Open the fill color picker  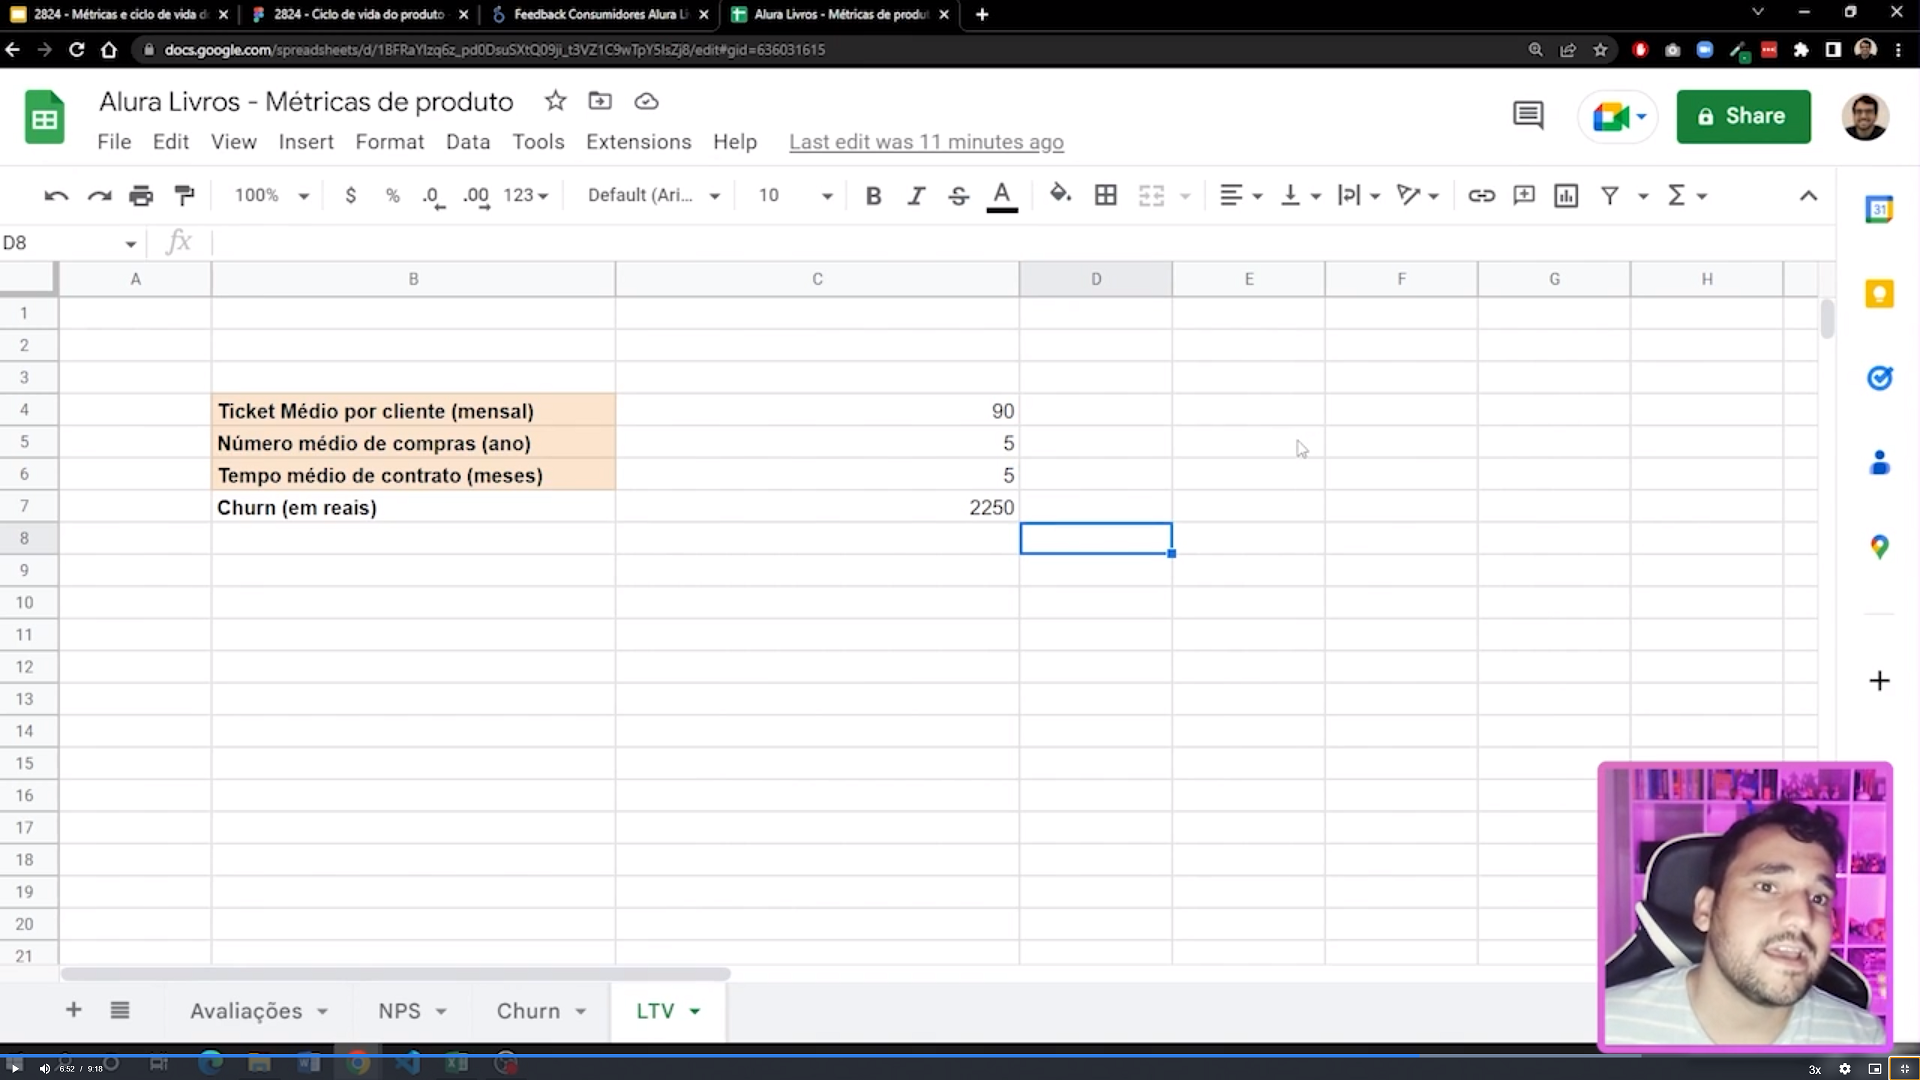(1060, 194)
